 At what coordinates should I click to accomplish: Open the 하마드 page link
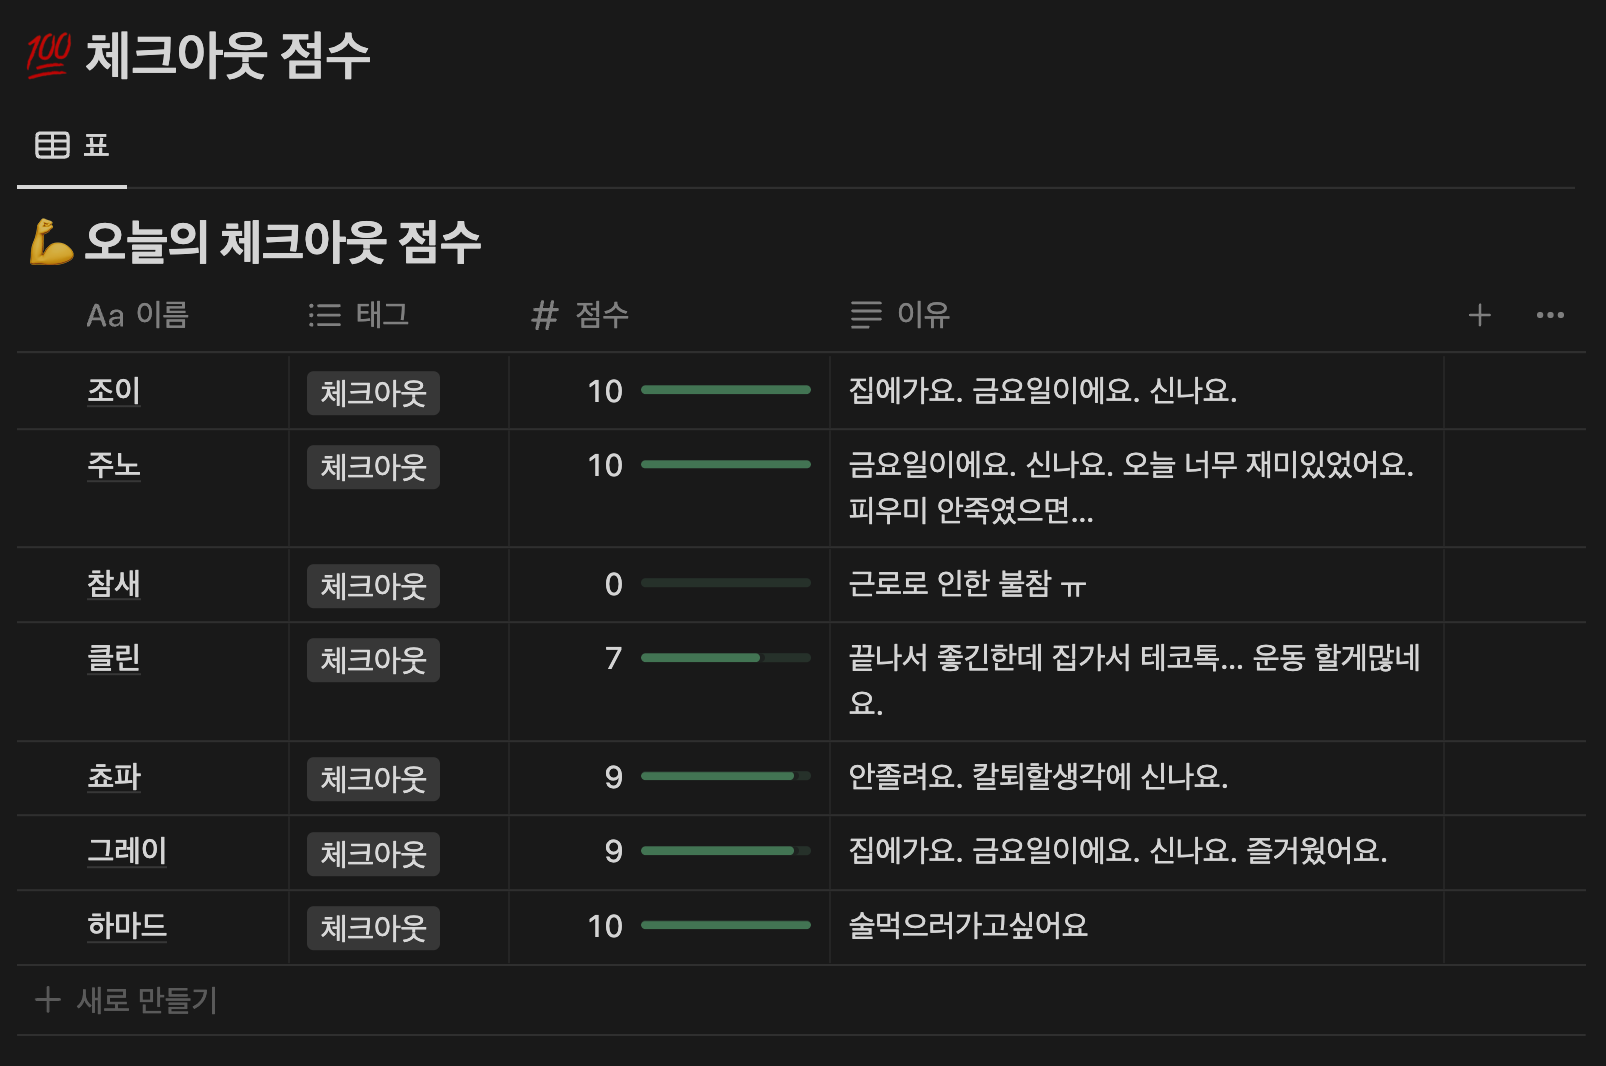tap(127, 926)
